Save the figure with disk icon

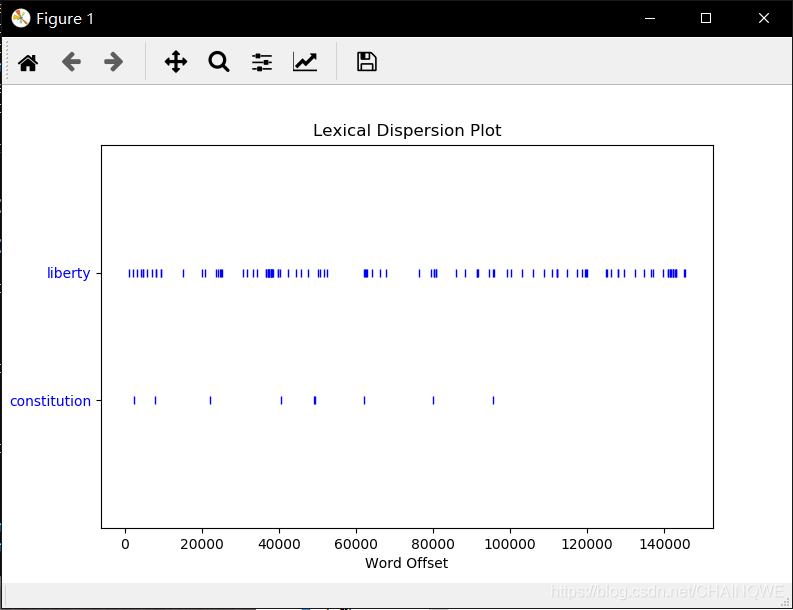point(367,62)
